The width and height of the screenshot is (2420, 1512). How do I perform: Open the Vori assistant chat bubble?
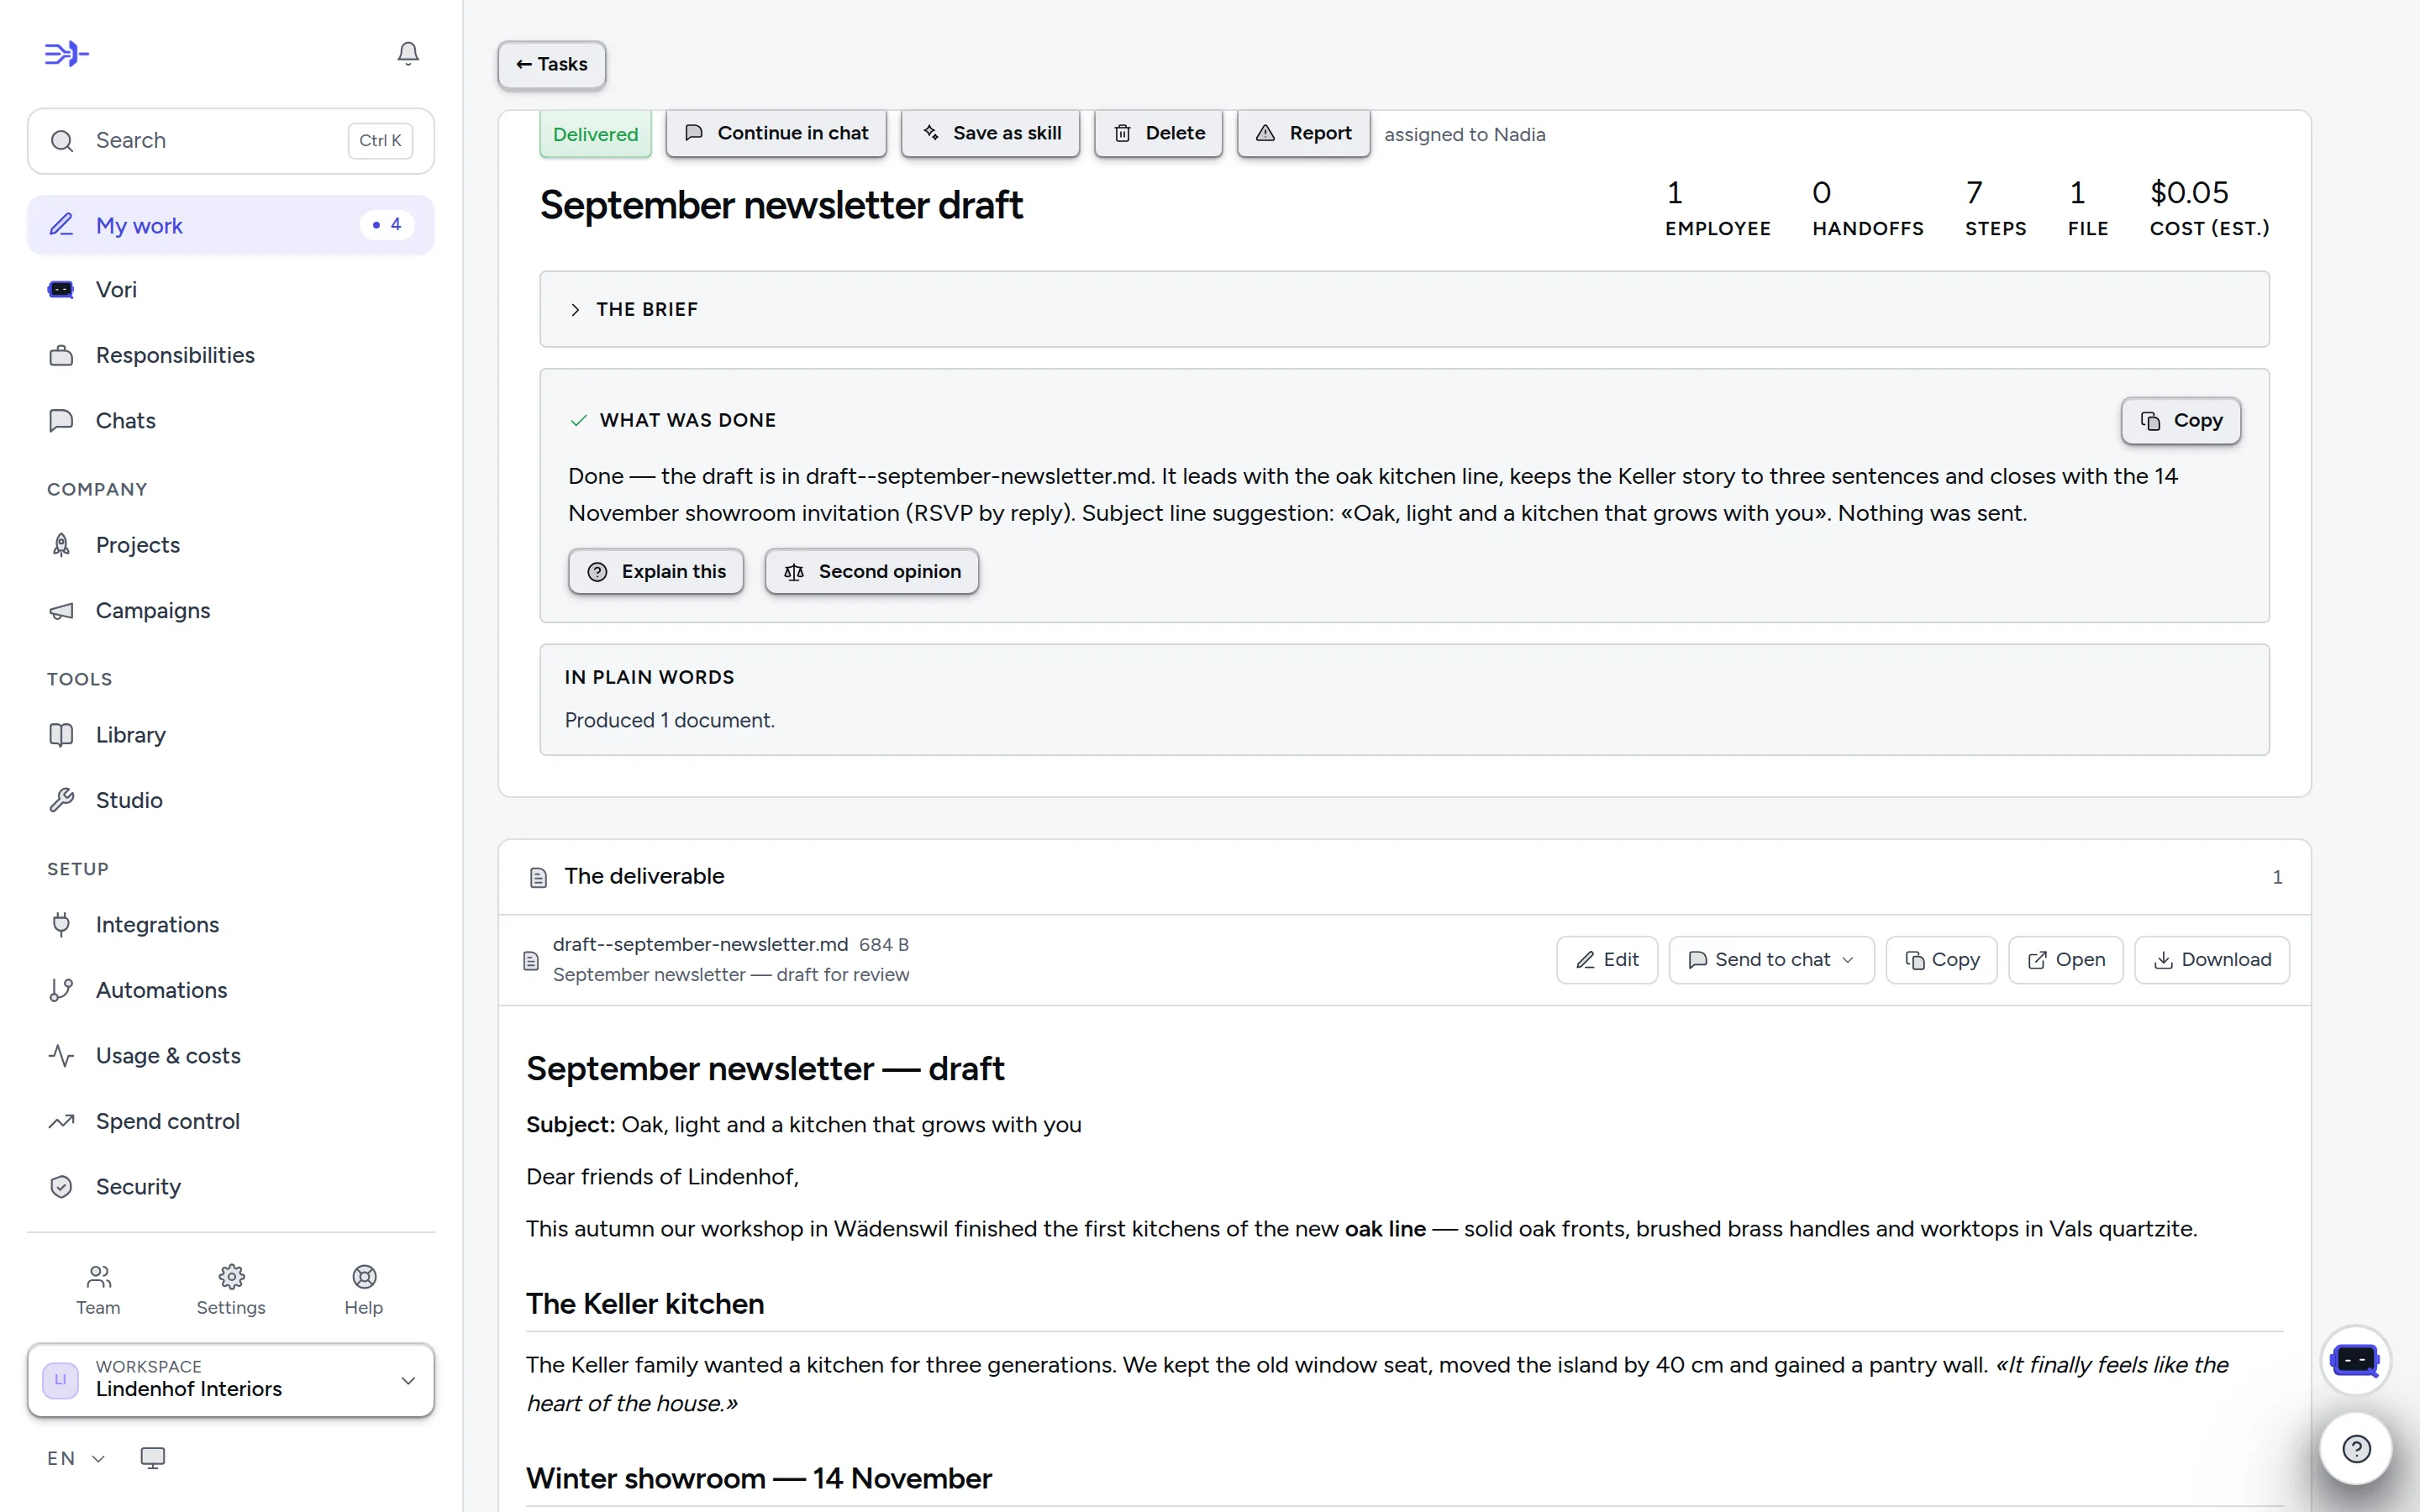pos(2355,1360)
